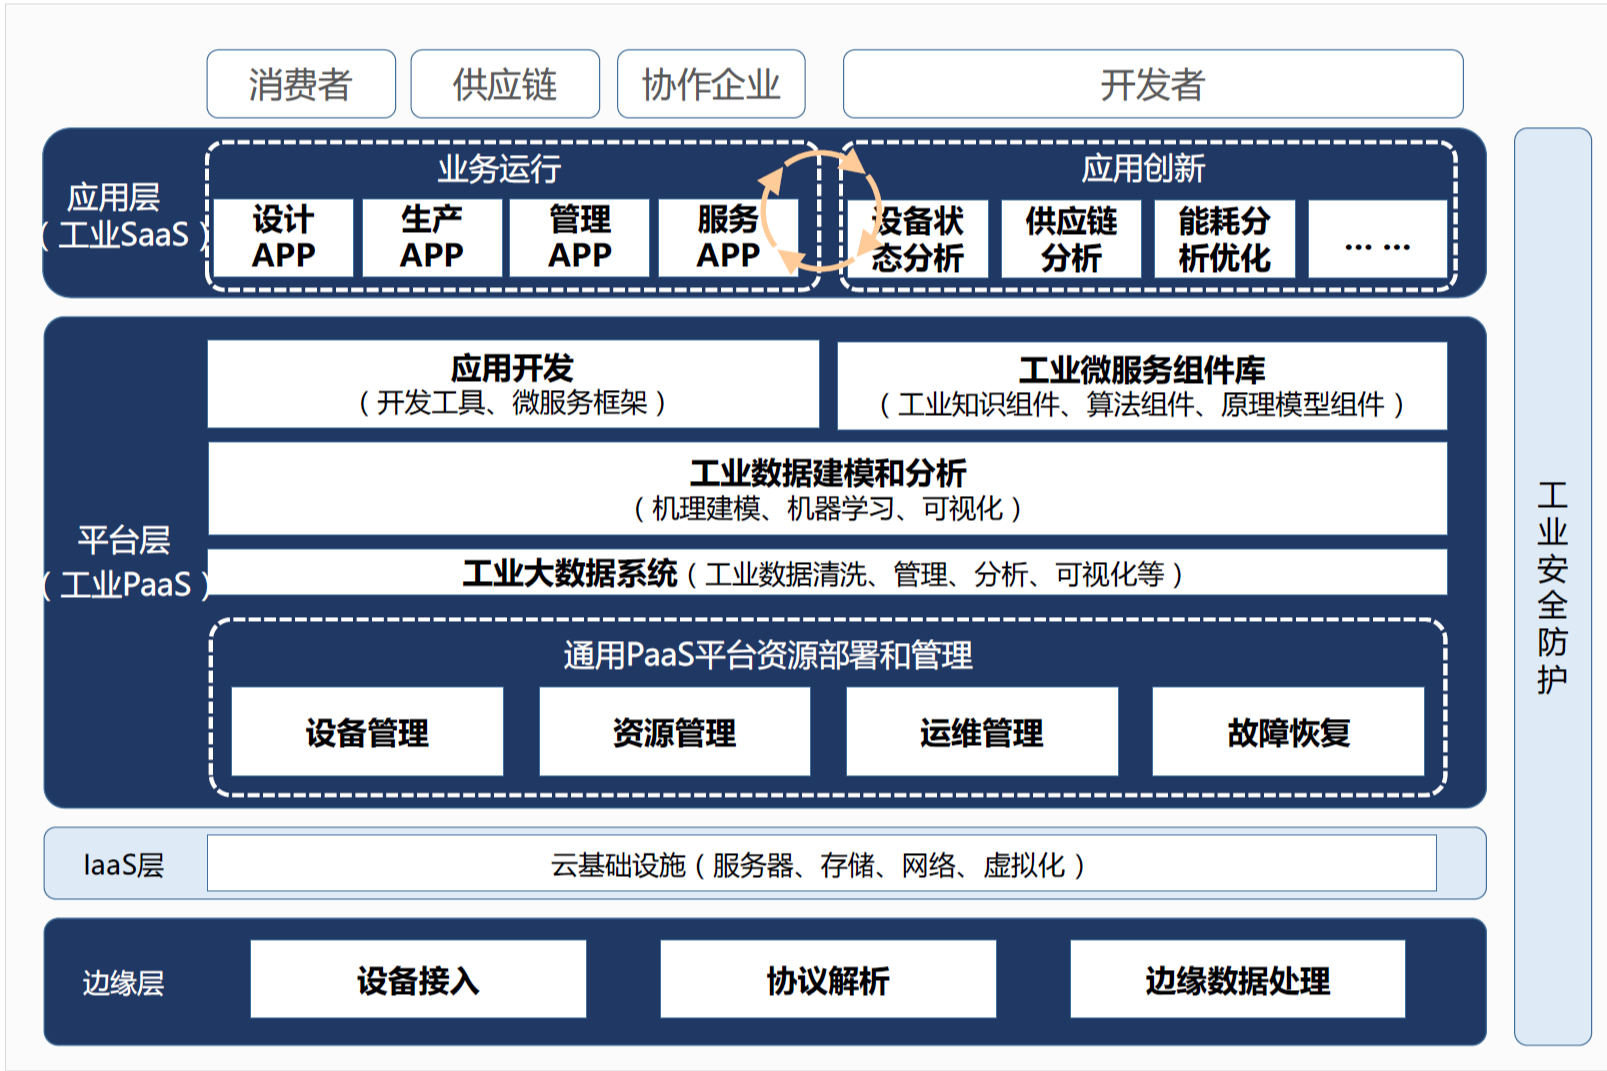Select the 边缘数据处理 block
Viewport: 1607px width, 1071px height.
click(1238, 979)
